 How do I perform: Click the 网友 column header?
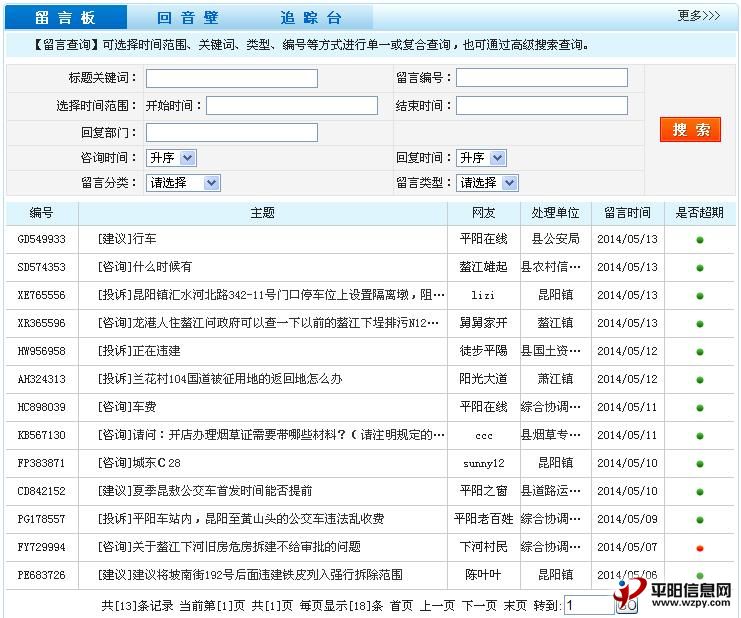click(483, 213)
